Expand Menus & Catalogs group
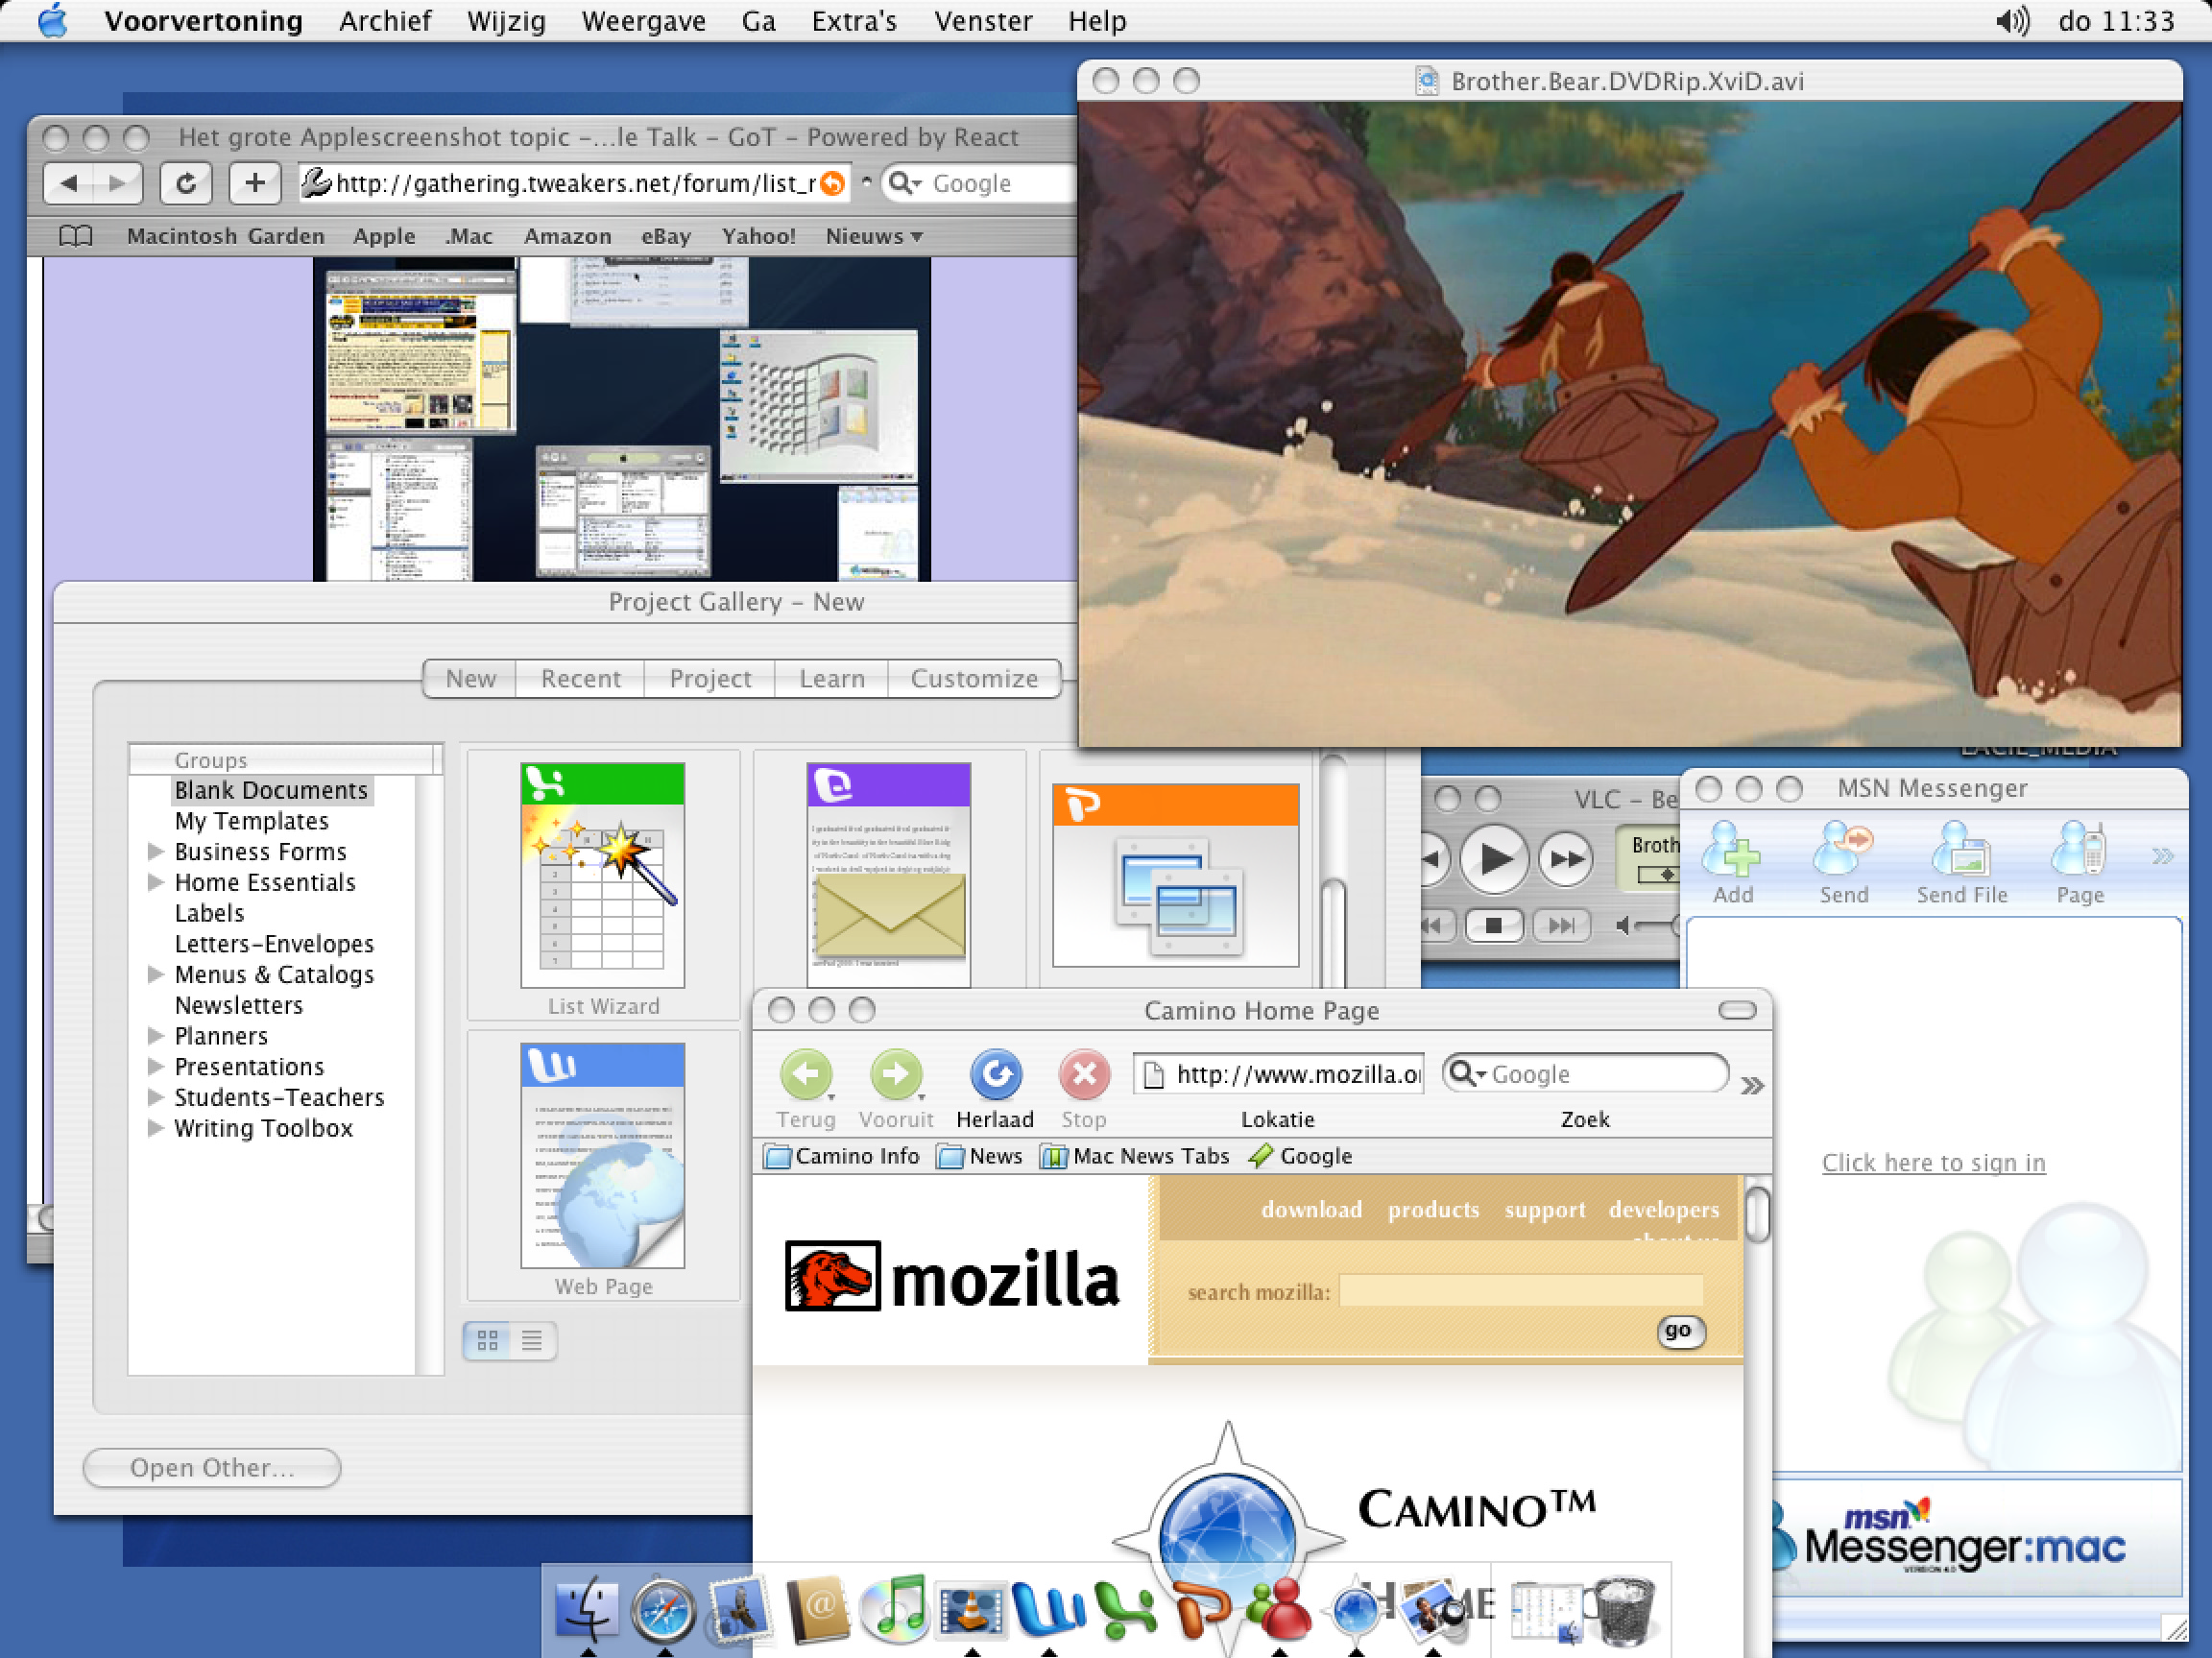2212x1658 pixels. click(155, 974)
